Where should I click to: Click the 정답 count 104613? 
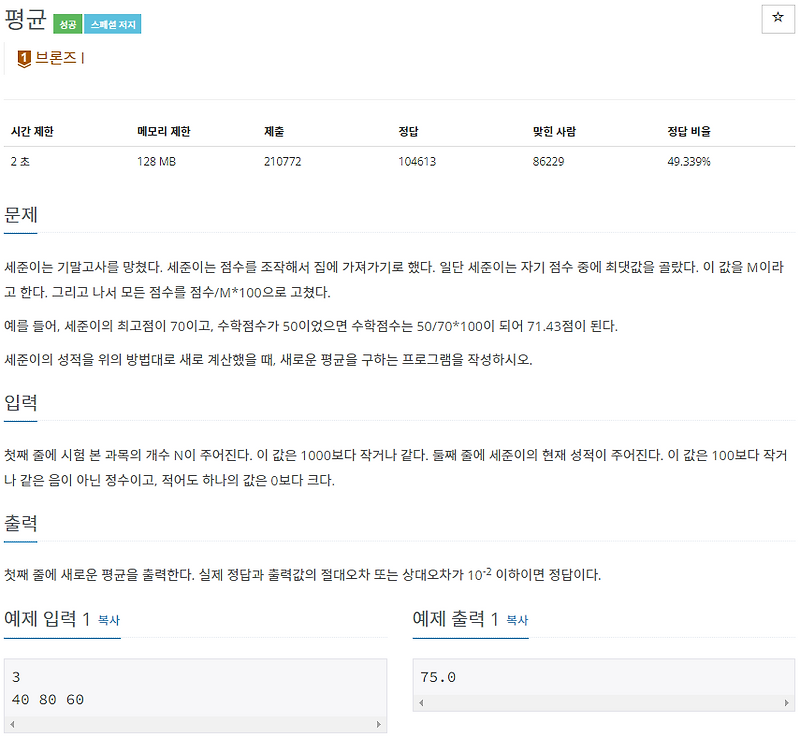[x=417, y=159]
